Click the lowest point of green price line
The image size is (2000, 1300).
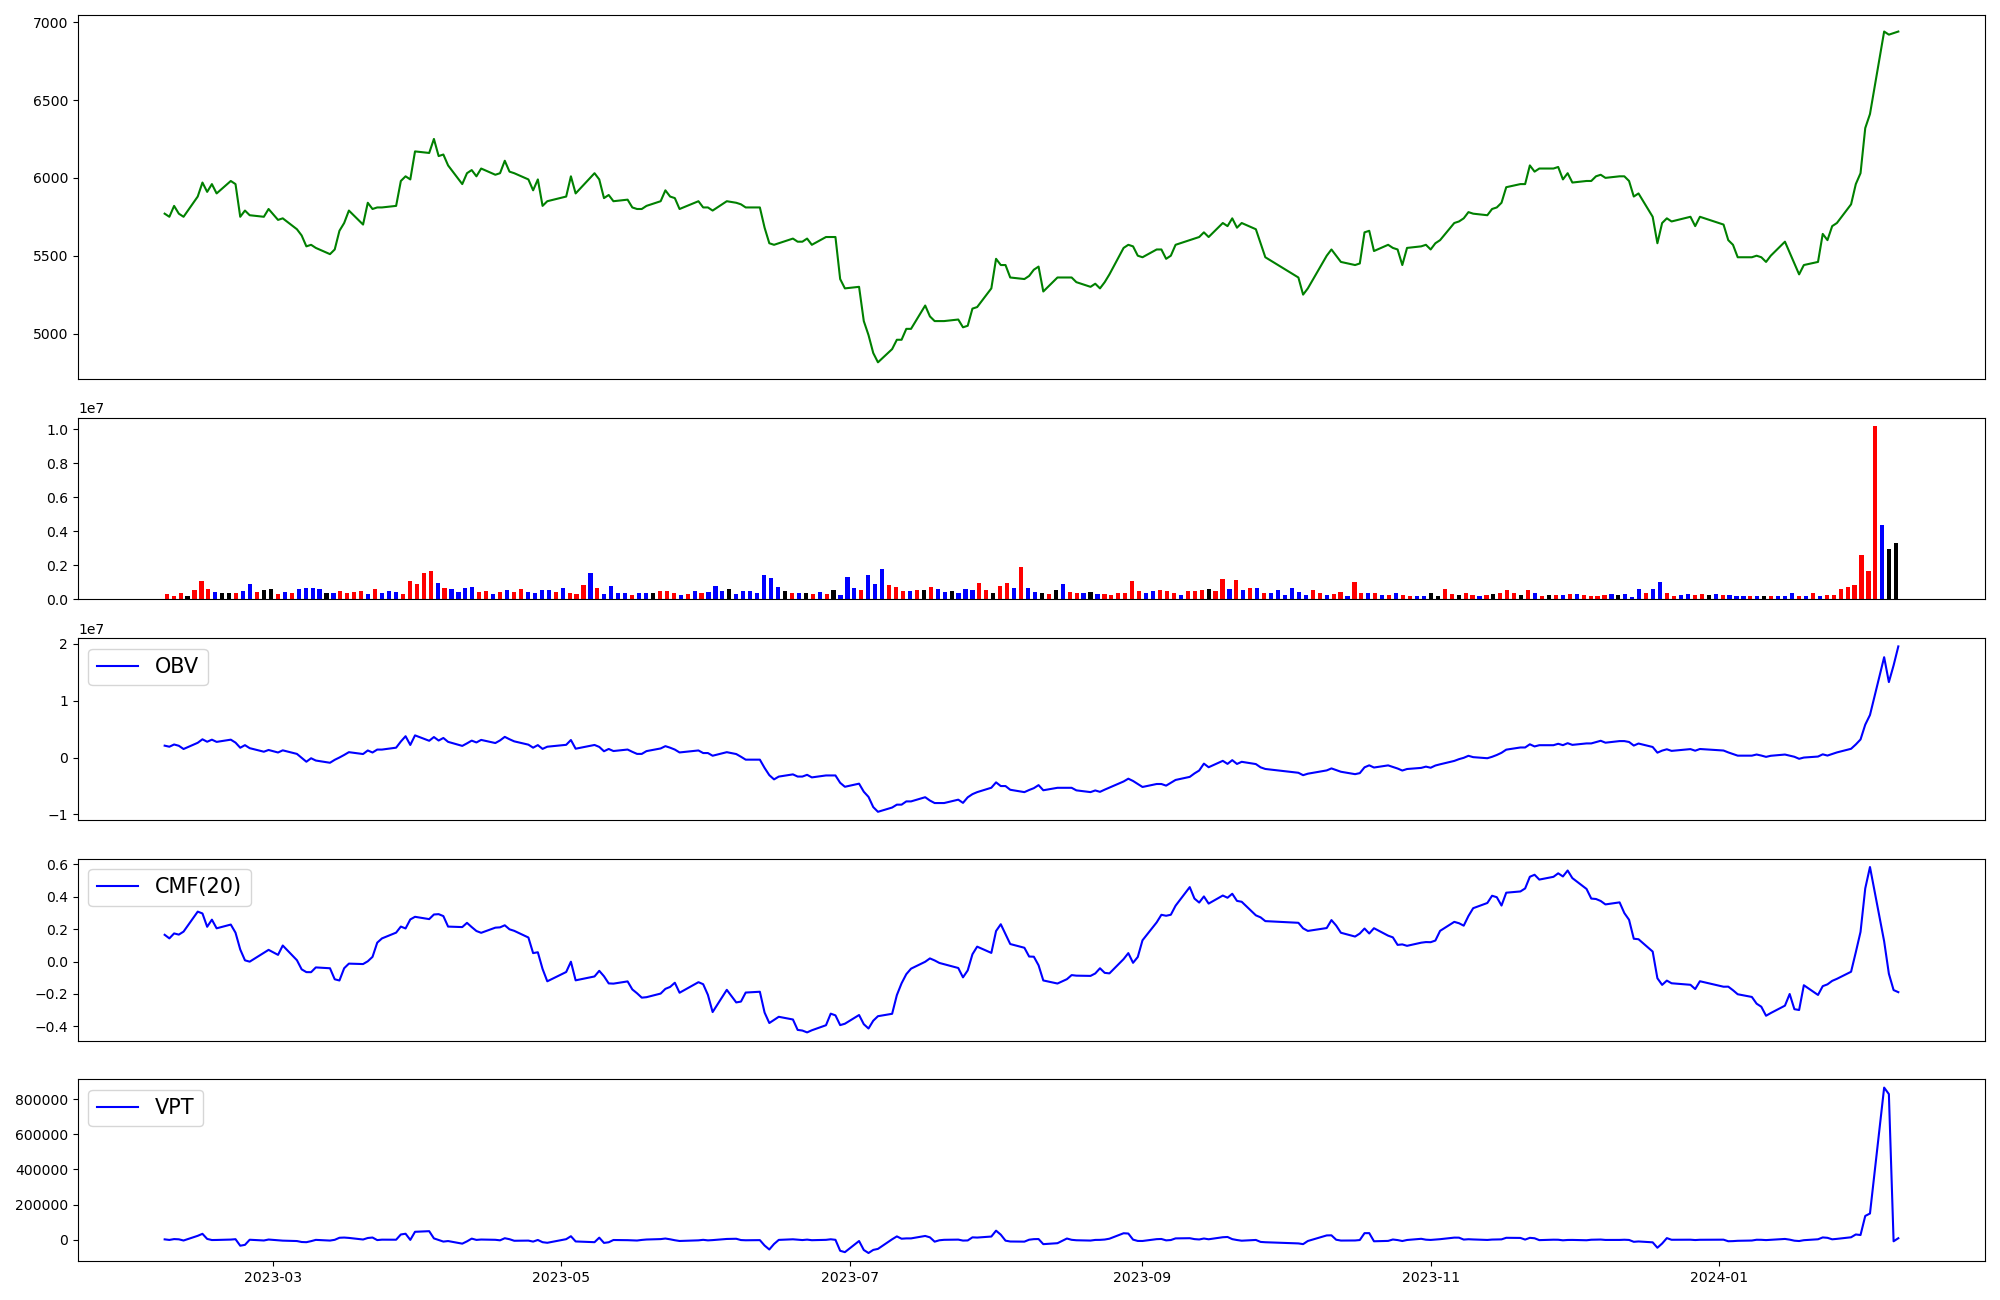point(878,361)
